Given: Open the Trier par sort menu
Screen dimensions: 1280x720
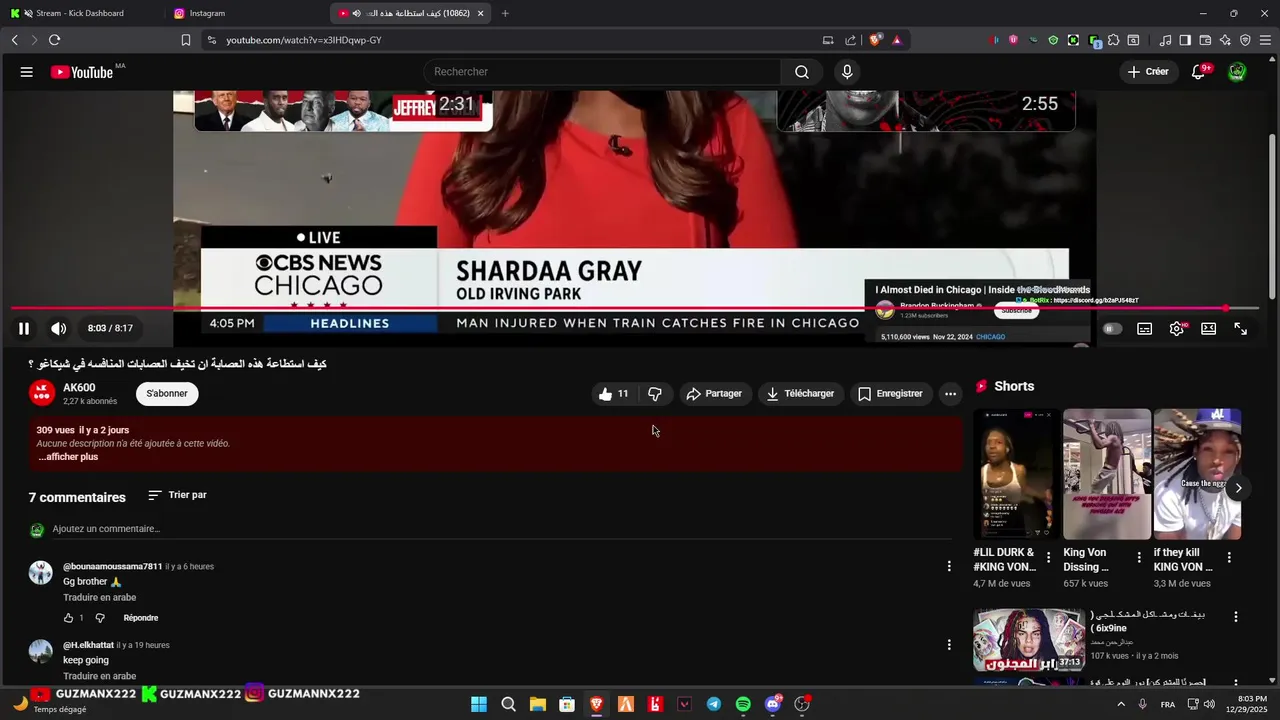Looking at the screenshot, I should (x=177, y=495).
